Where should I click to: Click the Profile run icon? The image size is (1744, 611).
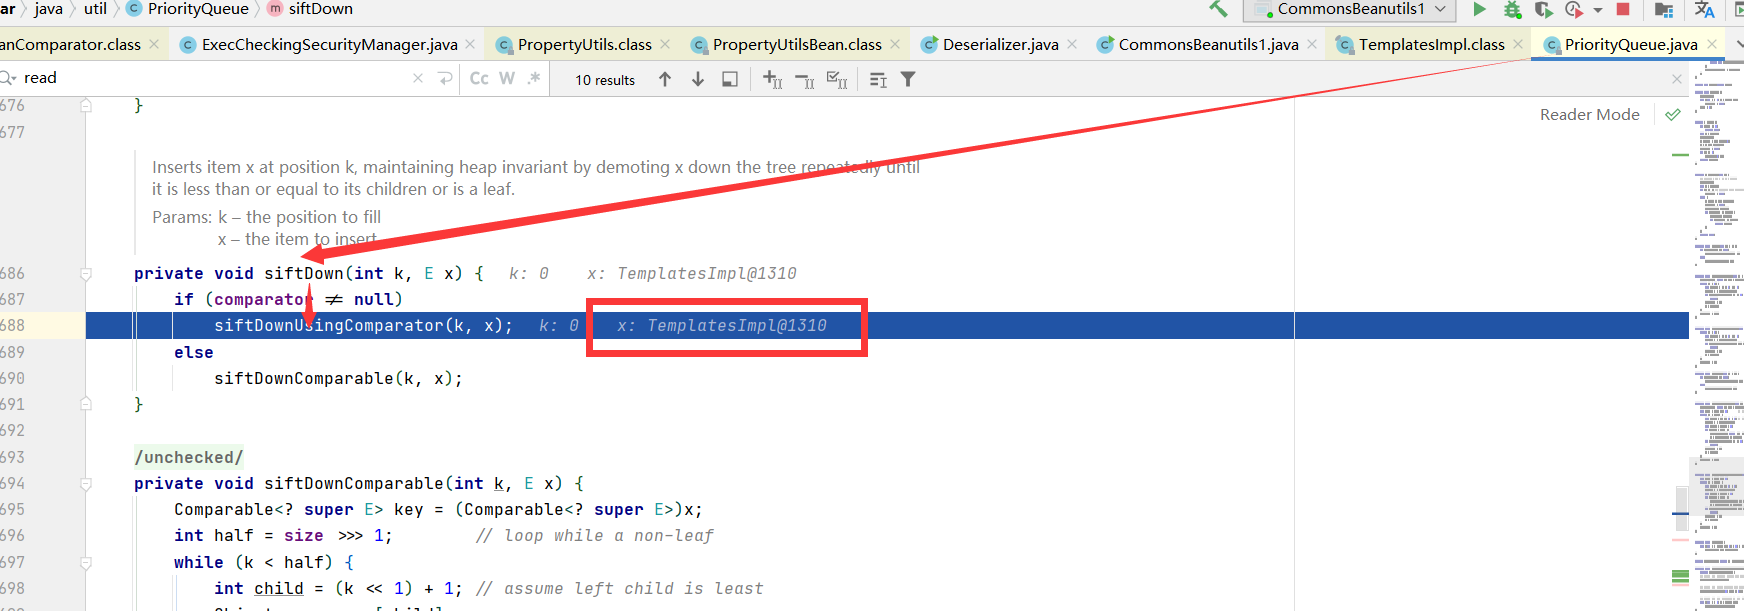pos(1574,9)
